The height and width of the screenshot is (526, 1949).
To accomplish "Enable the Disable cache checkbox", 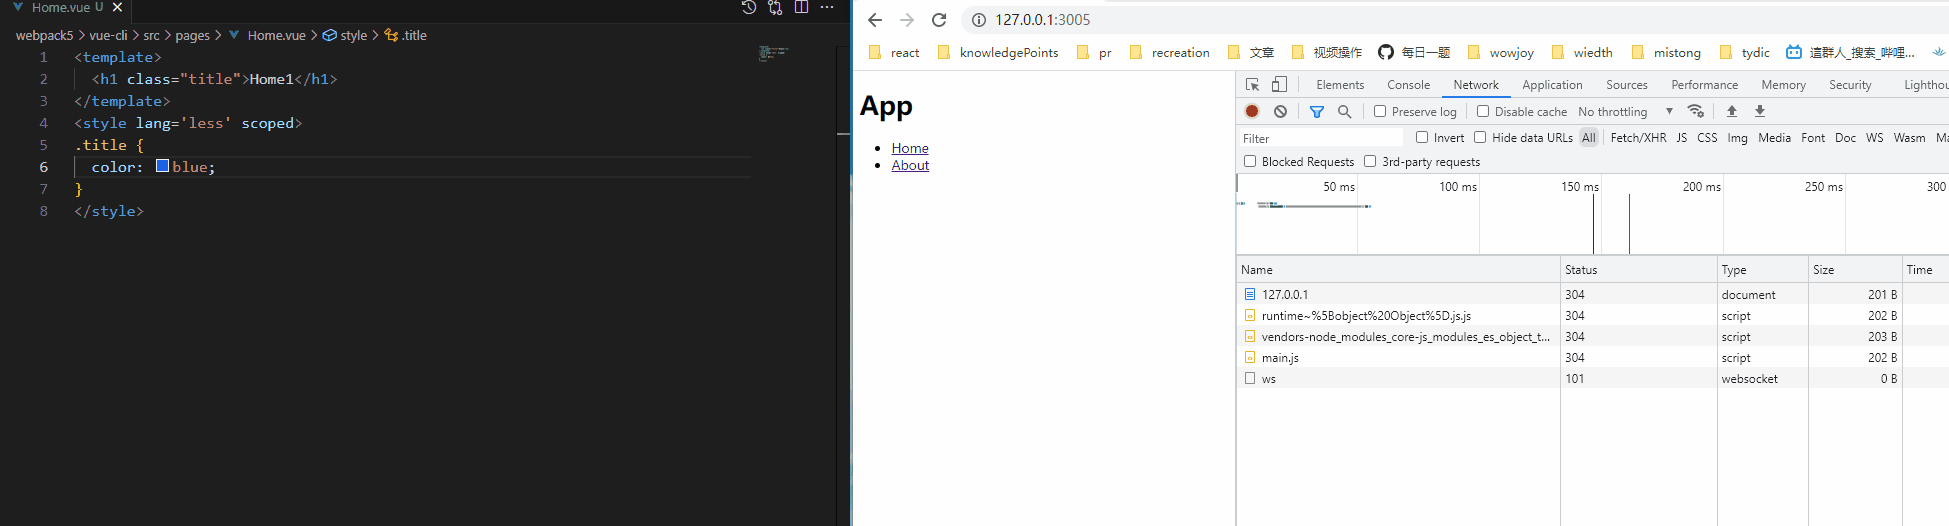I will [x=1483, y=111].
